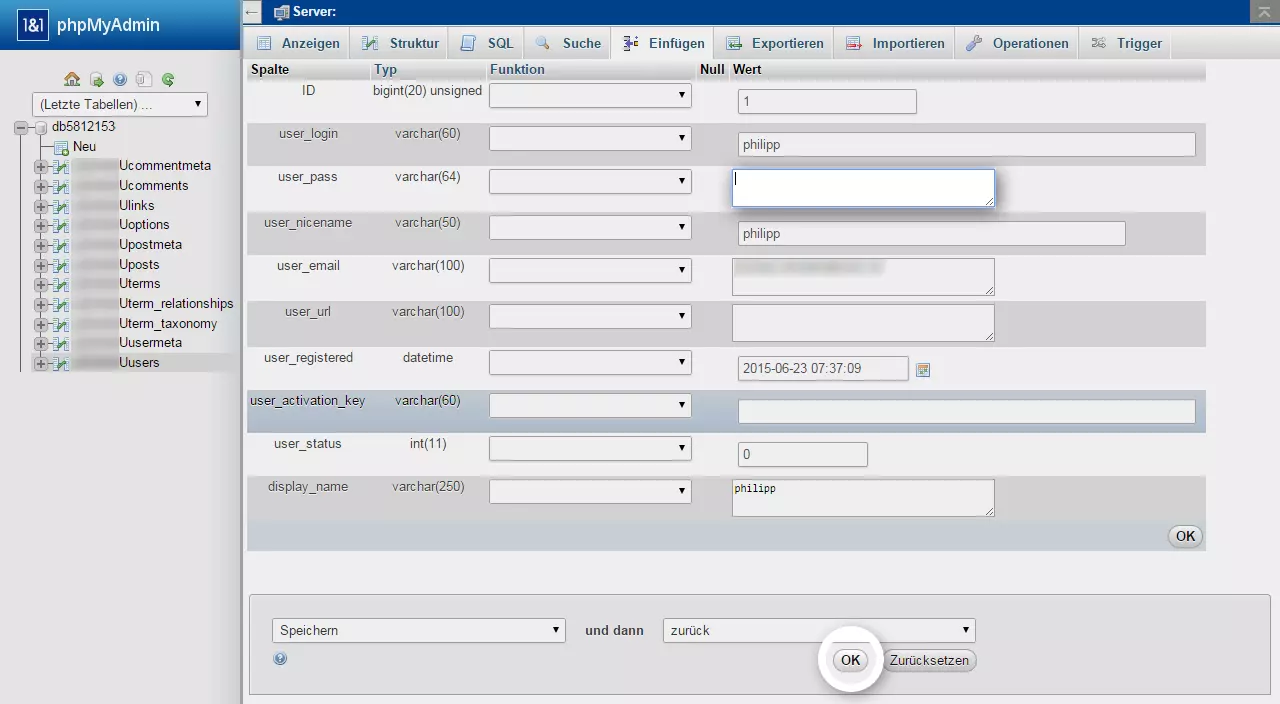Open the Importieren tab
This screenshot has height=704, width=1280.
(895, 43)
